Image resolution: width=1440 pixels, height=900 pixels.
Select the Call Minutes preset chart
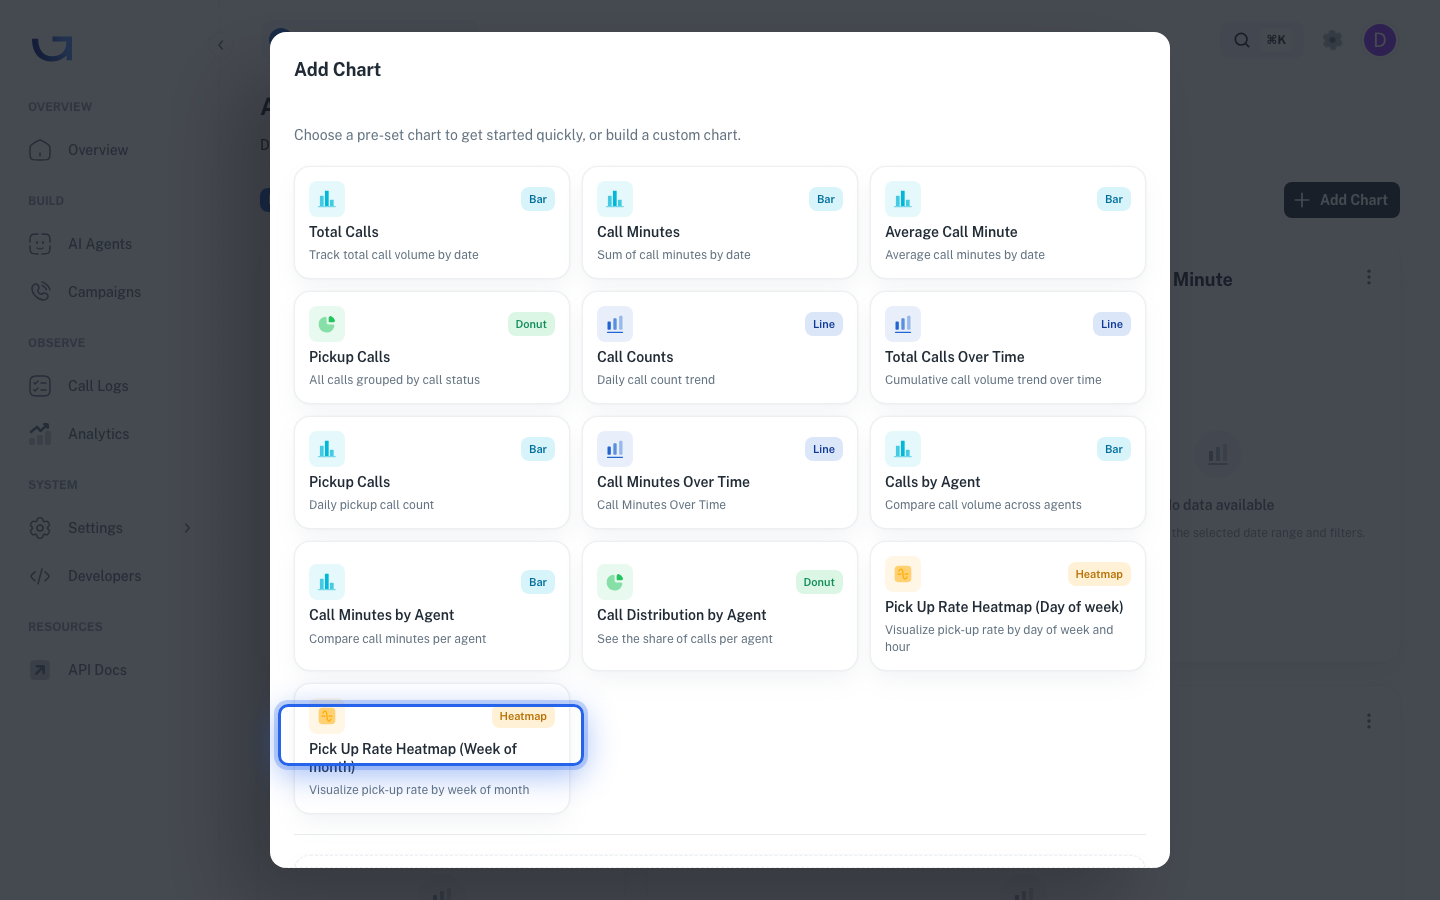720,222
